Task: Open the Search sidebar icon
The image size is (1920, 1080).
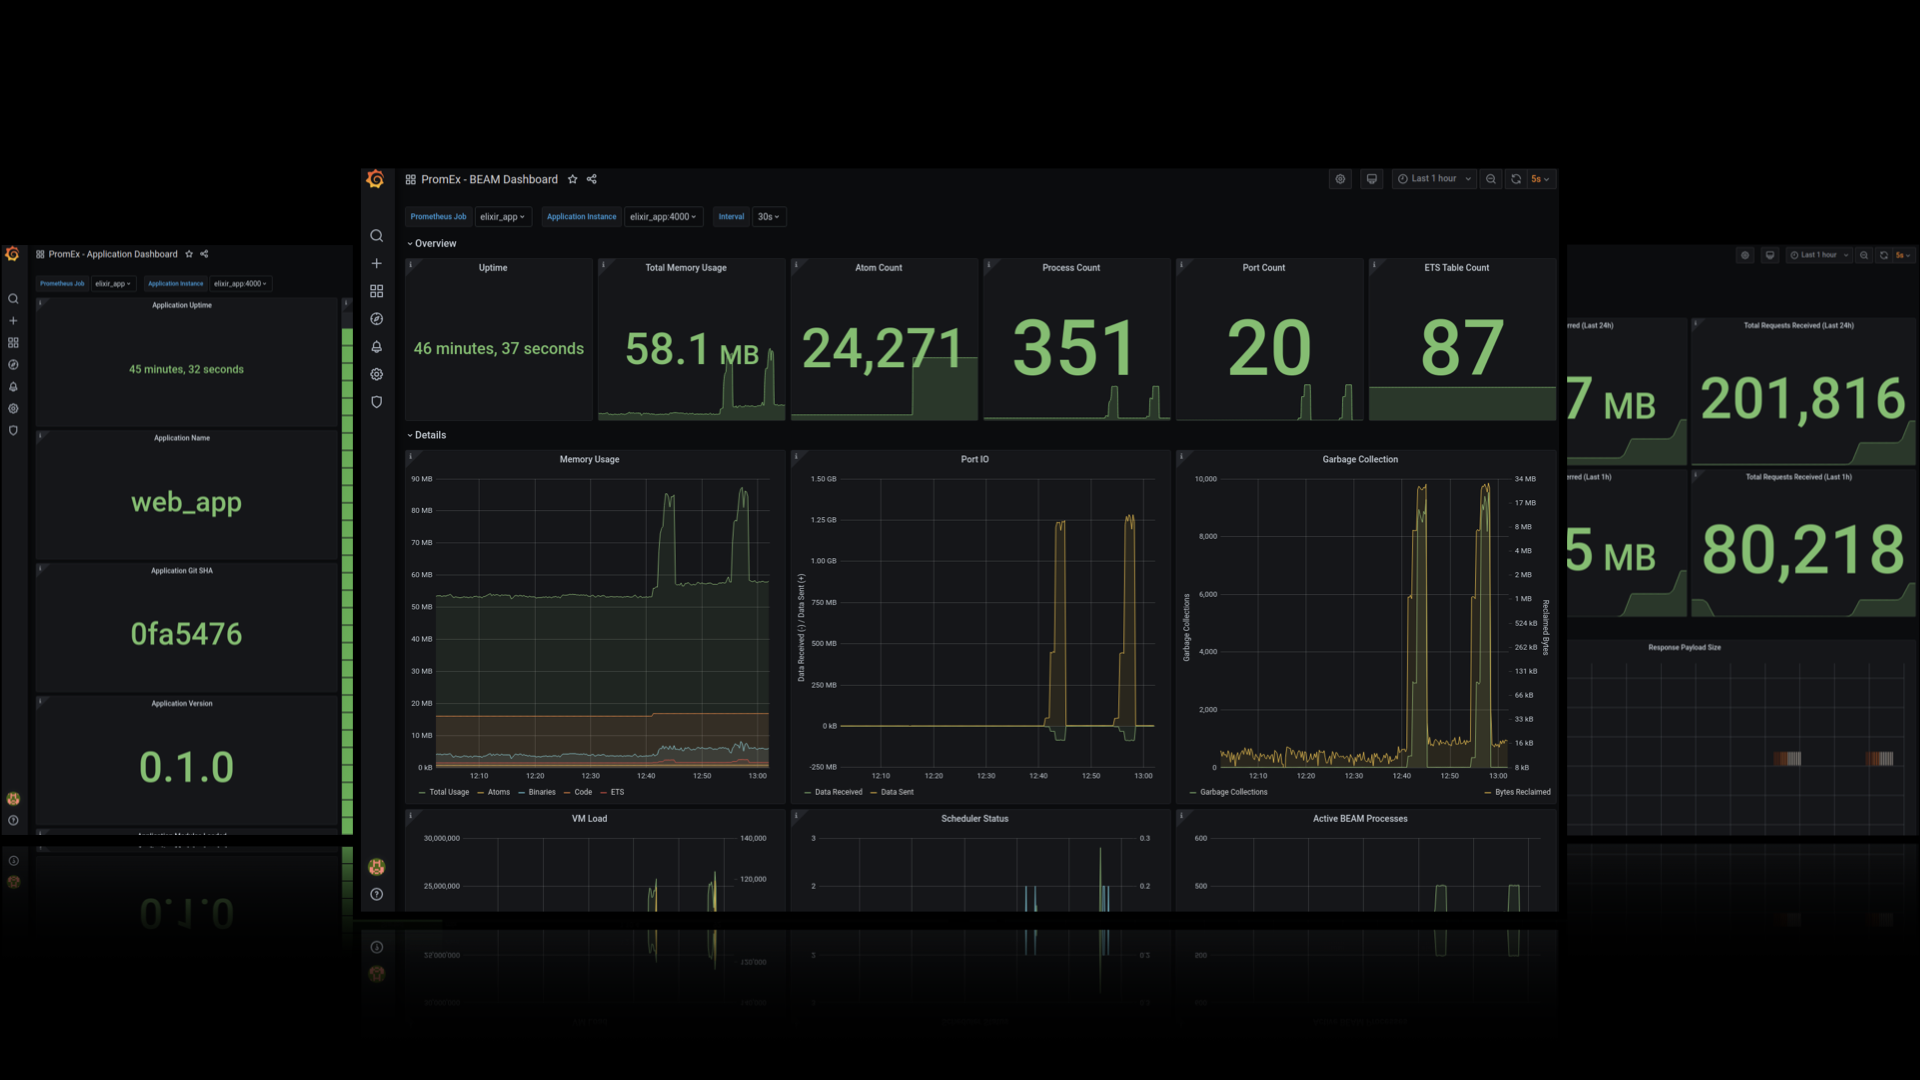Action: [x=376, y=235]
